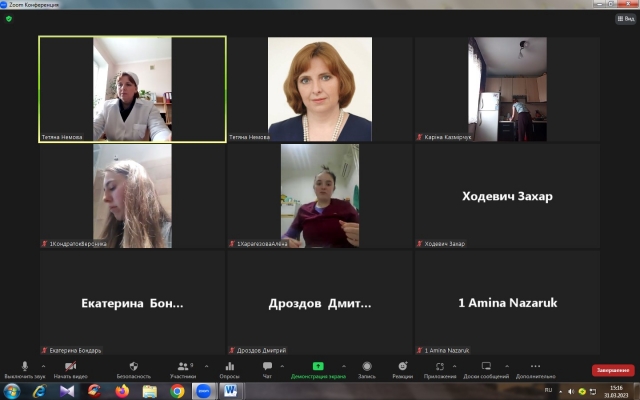The image size is (640, 400).
Task: Open the Вид view layout menu
Action: [626, 19]
